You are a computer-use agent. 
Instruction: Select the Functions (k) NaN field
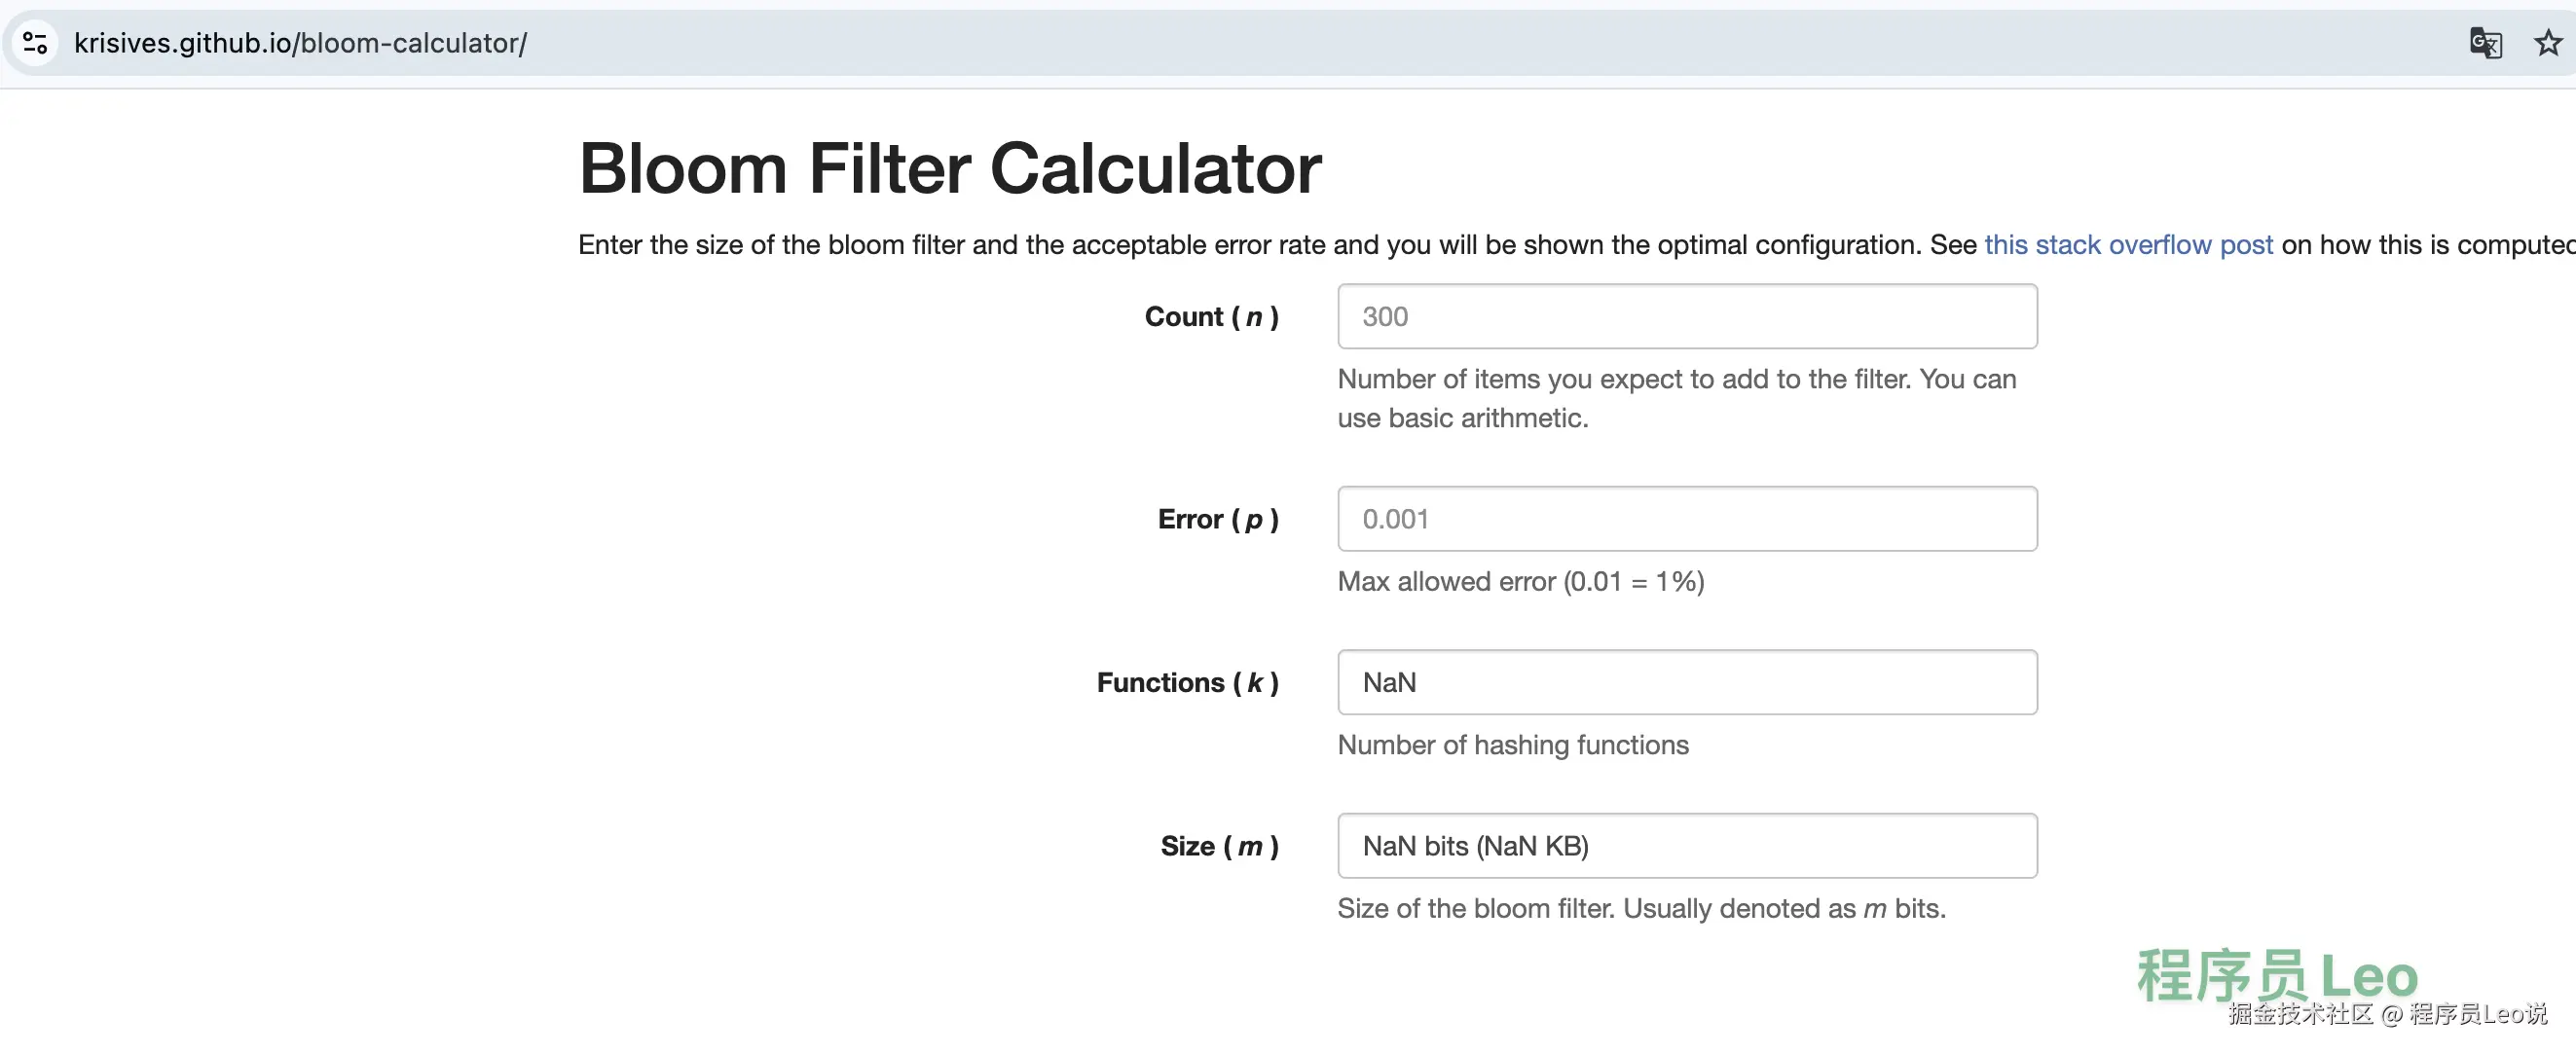pyautogui.click(x=1686, y=682)
